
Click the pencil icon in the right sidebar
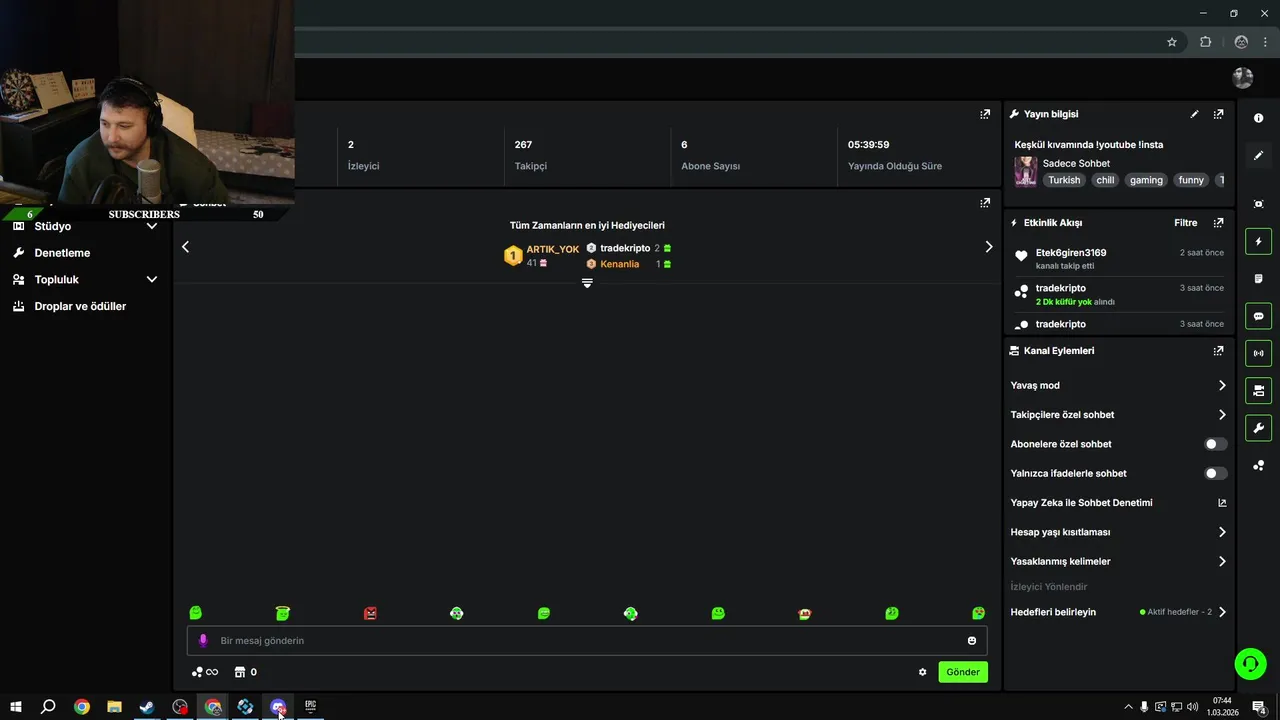(x=1258, y=156)
